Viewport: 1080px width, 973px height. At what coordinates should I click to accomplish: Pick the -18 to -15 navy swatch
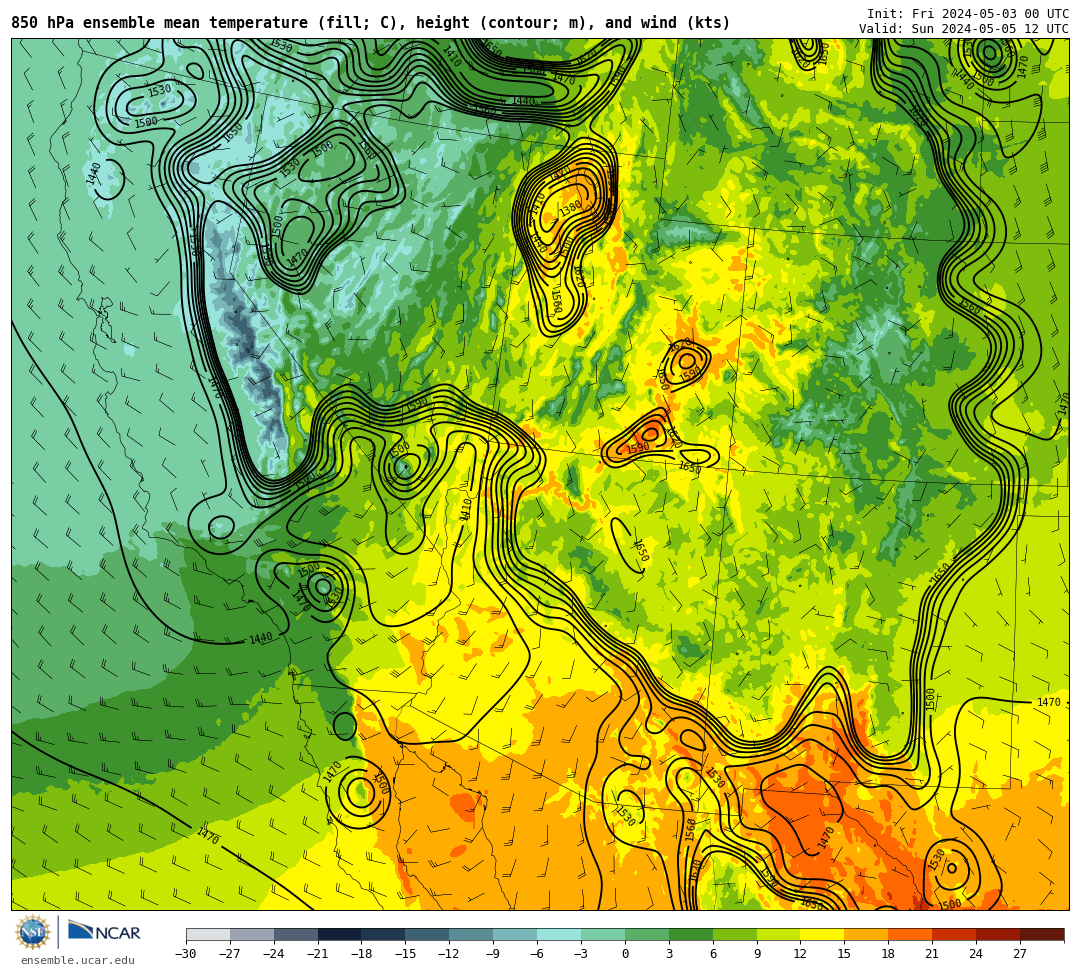tap(384, 934)
